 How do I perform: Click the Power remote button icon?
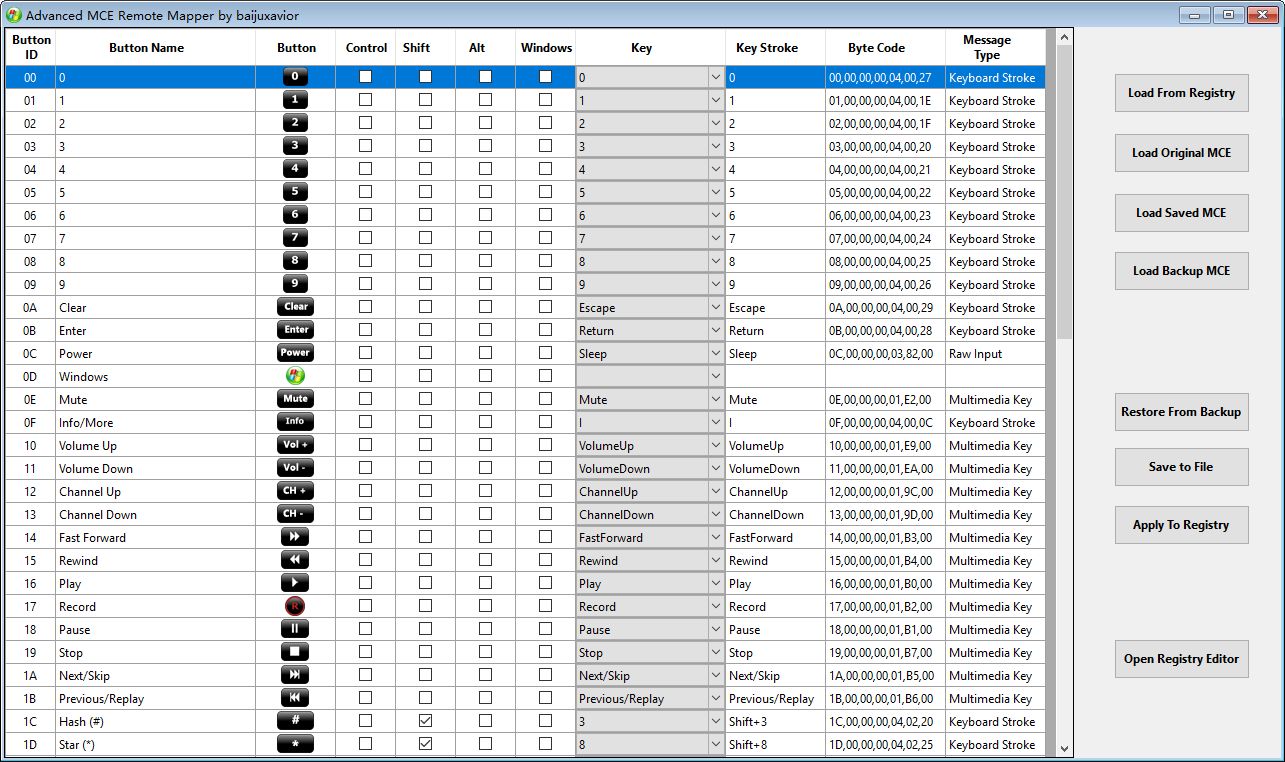tap(295, 353)
